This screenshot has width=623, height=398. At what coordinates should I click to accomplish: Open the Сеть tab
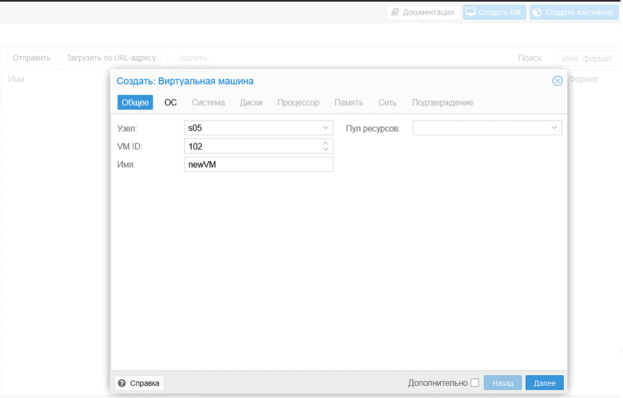point(387,102)
